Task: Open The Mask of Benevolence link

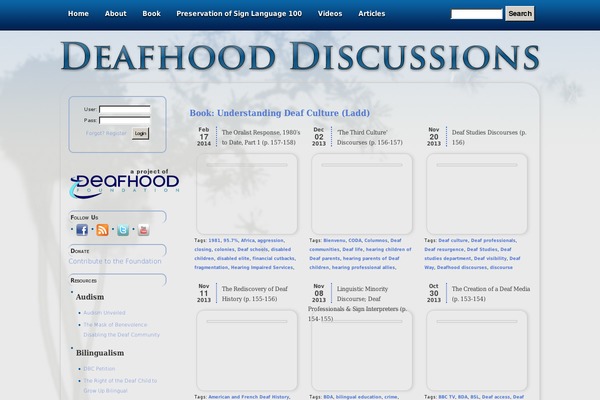Action: (121, 330)
